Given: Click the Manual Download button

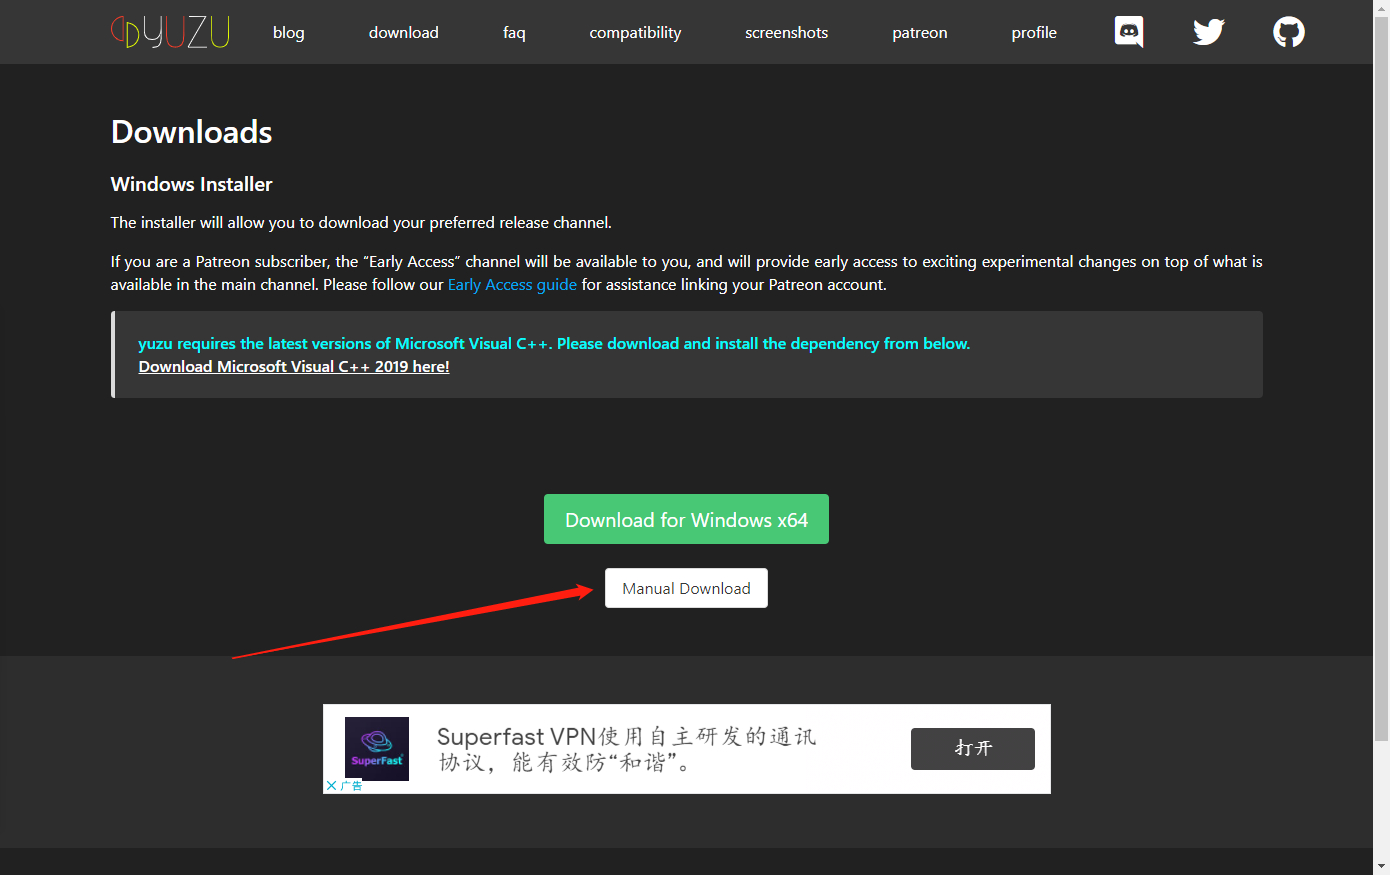Looking at the screenshot, I should [x=686, y=588].
